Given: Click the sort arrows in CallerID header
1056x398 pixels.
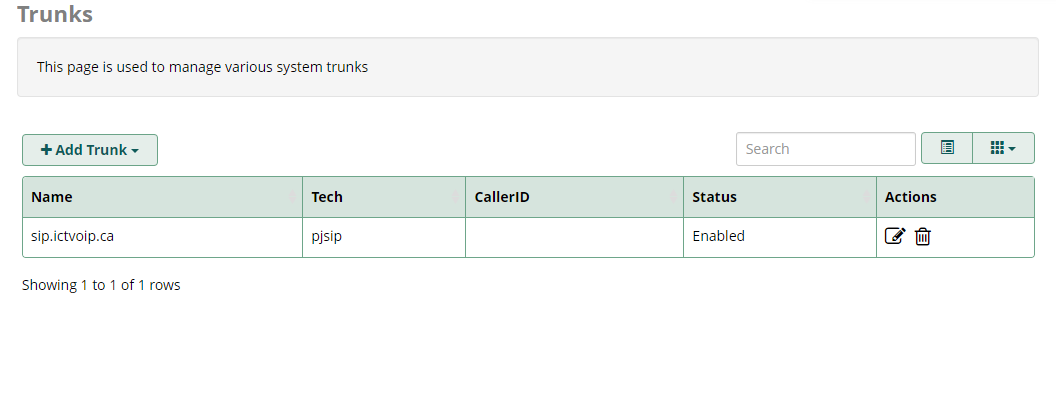Looking at the screenshot, I should click(674, 197).
